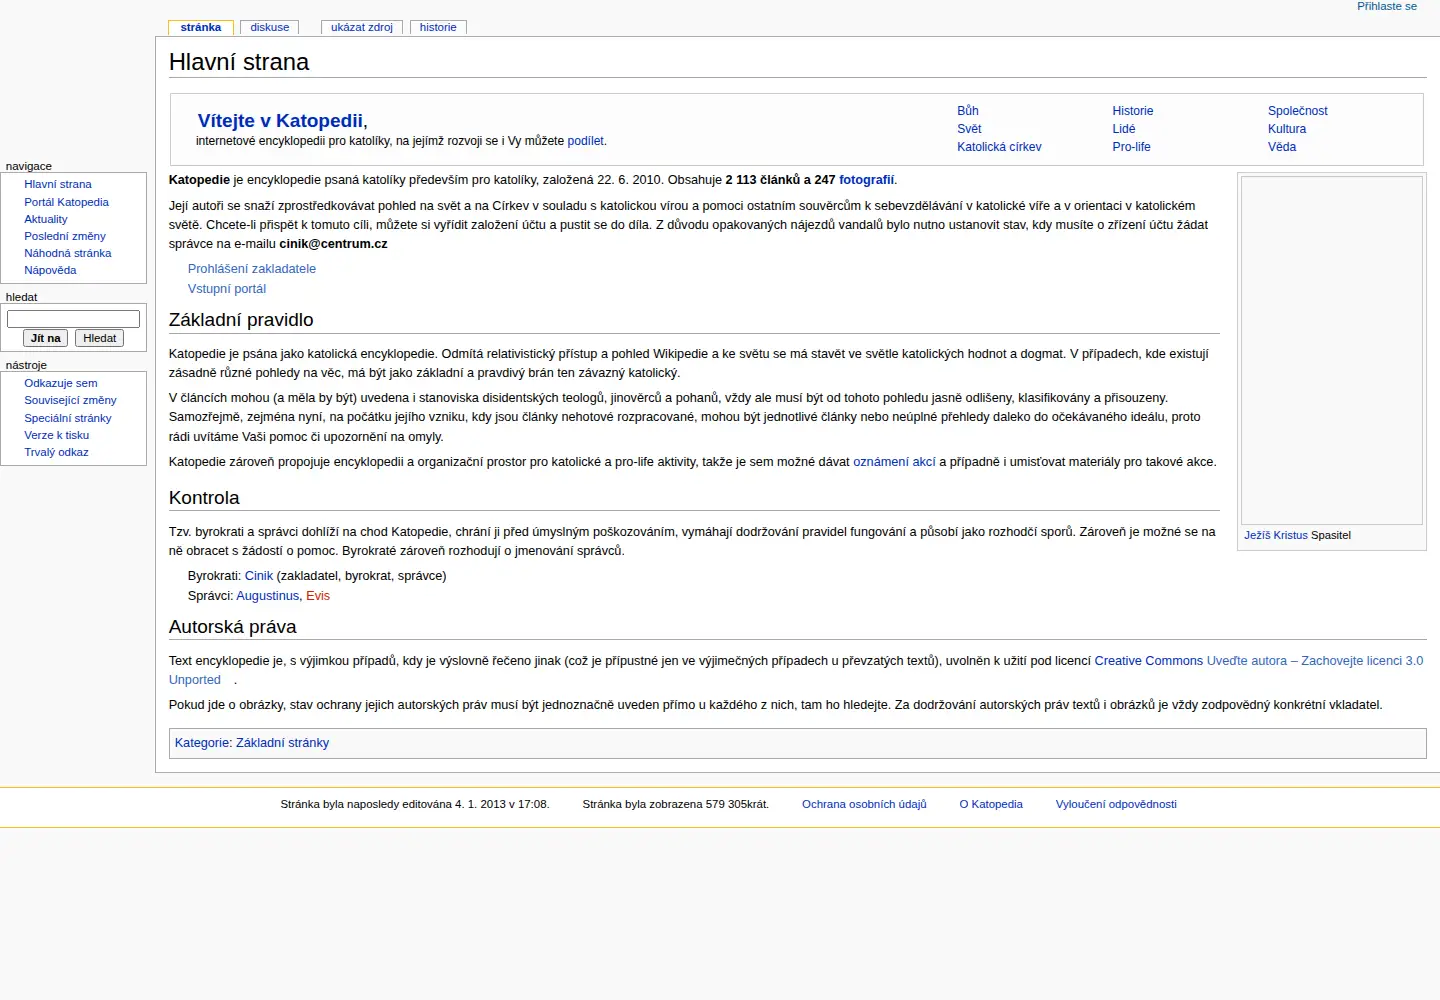Screen dimensions: 1440x1000
Task: Click the 'Hledat' search button
Action: [x=100, y=338]
